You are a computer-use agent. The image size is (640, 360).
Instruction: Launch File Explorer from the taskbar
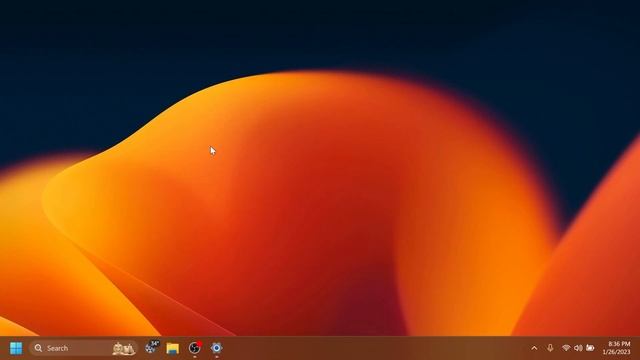[173, 348]
